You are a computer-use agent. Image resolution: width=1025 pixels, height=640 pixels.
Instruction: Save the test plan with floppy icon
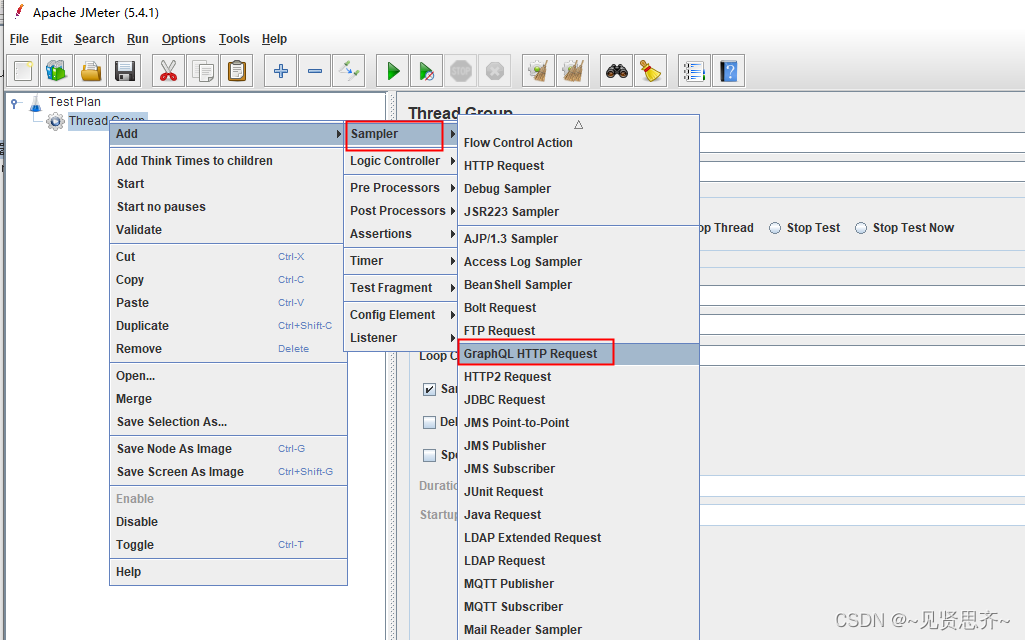click(125, 71)
